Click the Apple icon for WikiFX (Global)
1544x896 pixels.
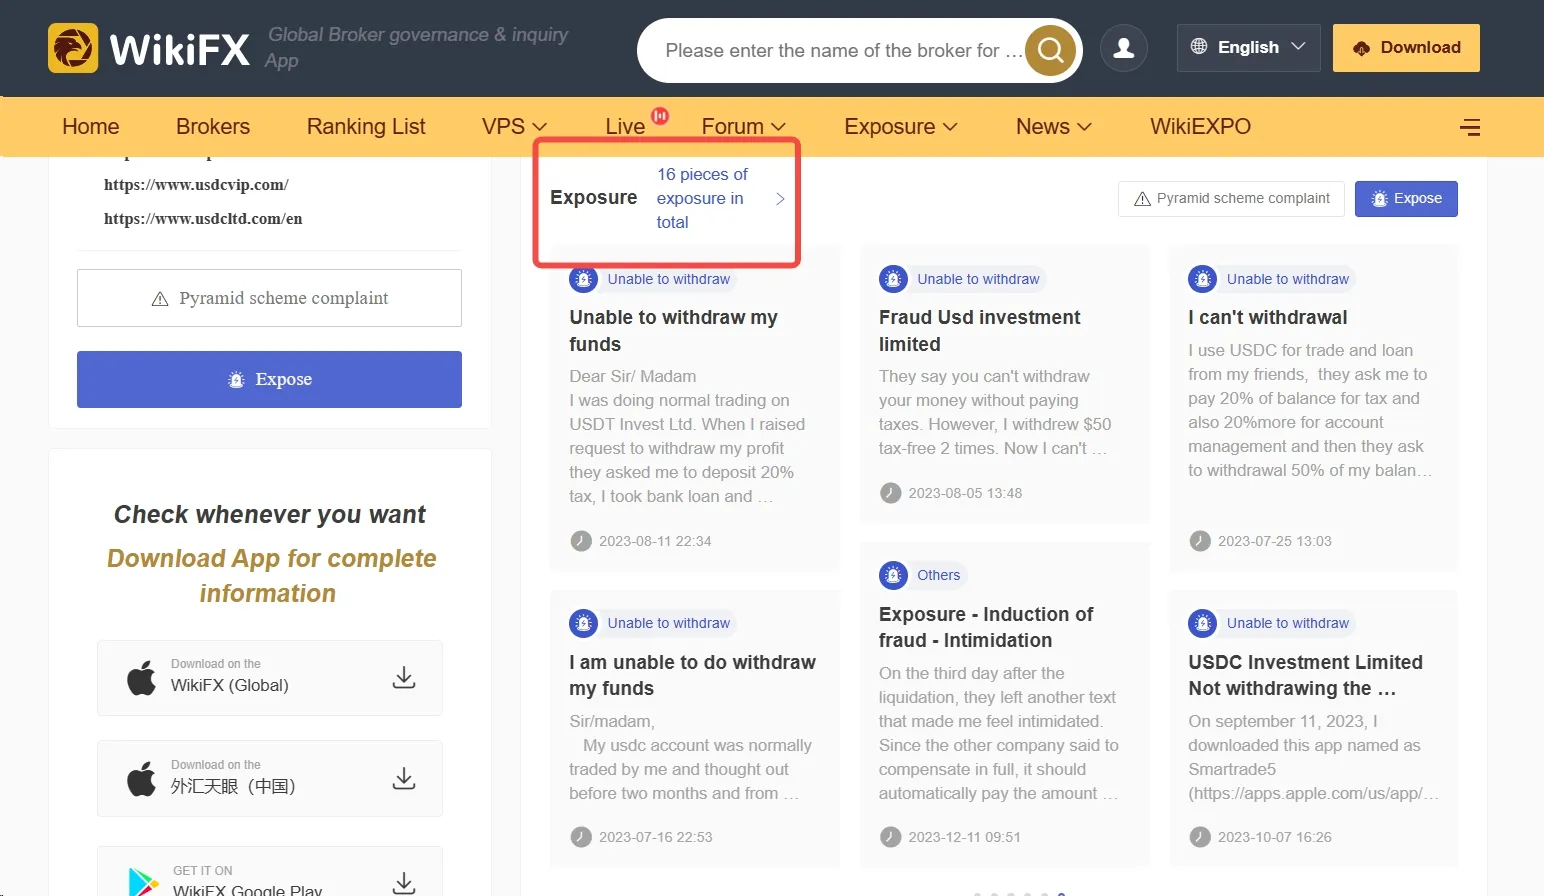pyautogui.click(x=142, y=677)
